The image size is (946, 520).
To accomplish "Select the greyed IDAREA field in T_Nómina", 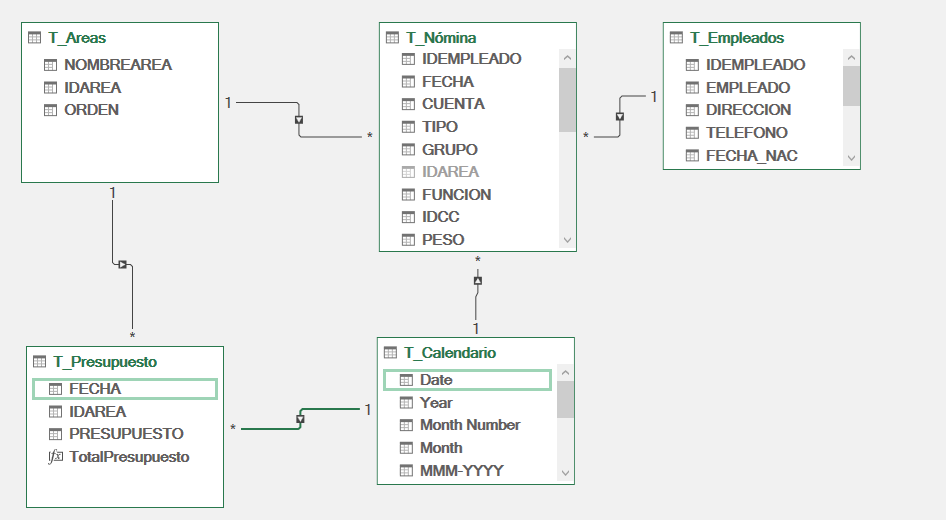I will point(450,172).
